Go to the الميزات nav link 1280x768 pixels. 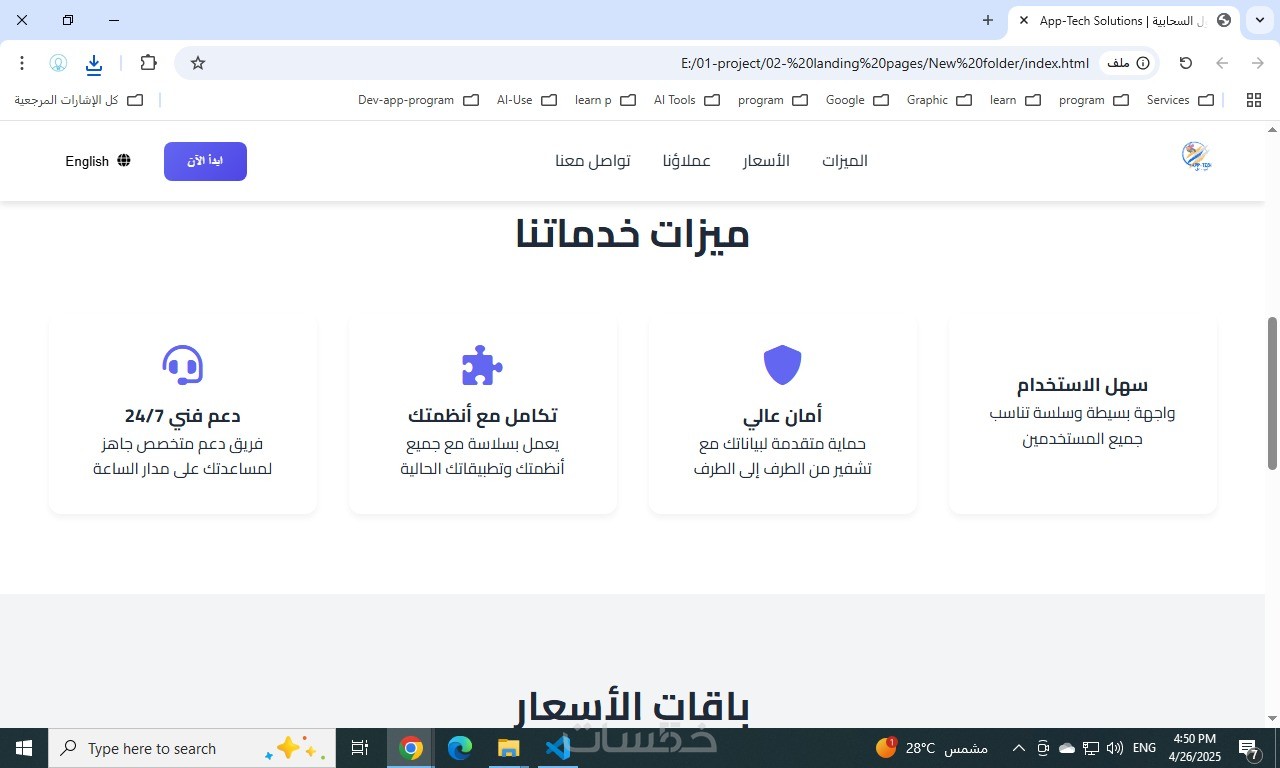coord(845,161)
